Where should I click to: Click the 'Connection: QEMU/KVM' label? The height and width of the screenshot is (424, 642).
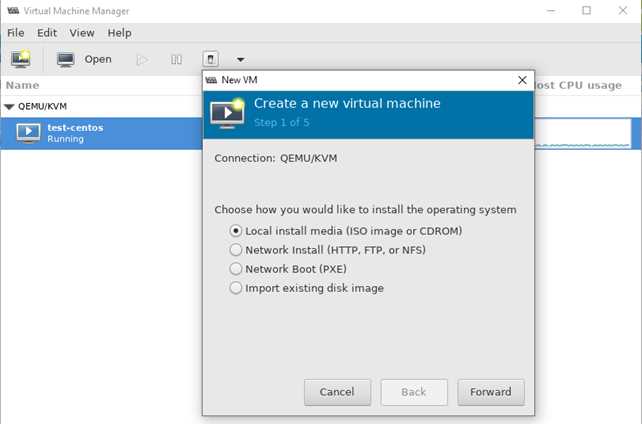coord(276,158)
